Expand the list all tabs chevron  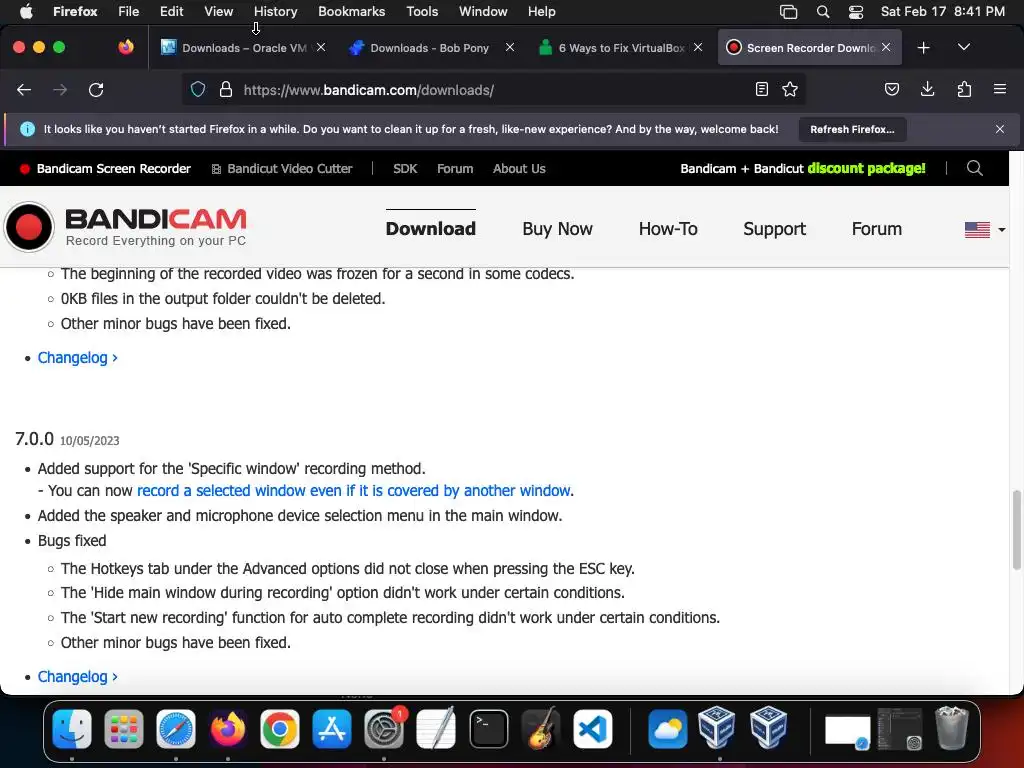click(x=964, y=47)
